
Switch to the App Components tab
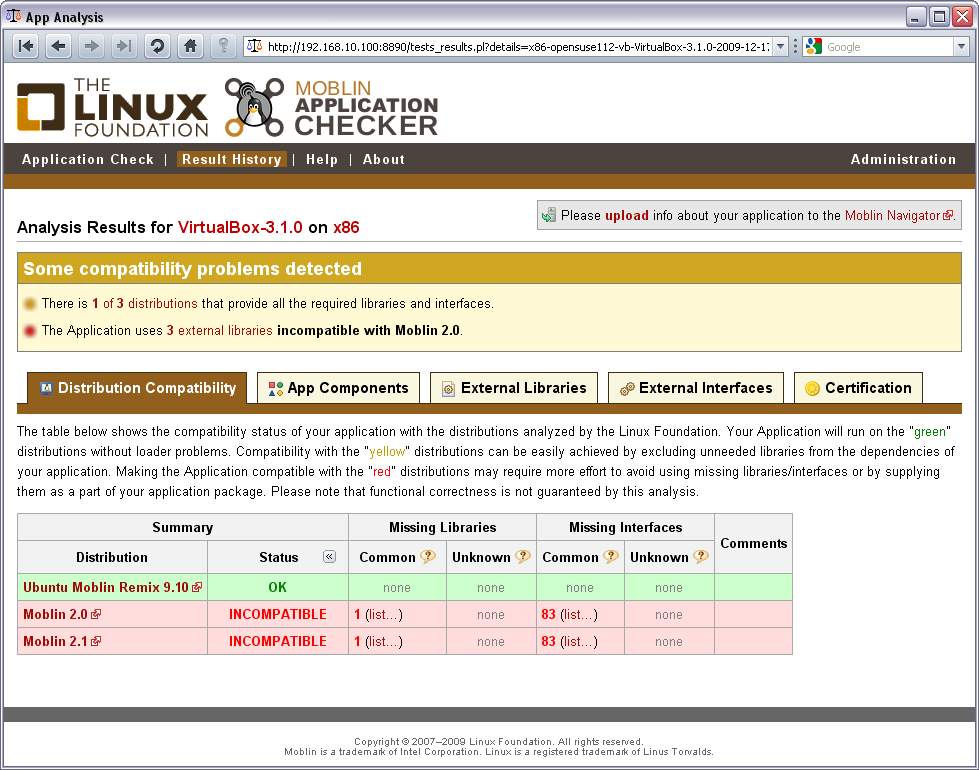coord(338,388)
